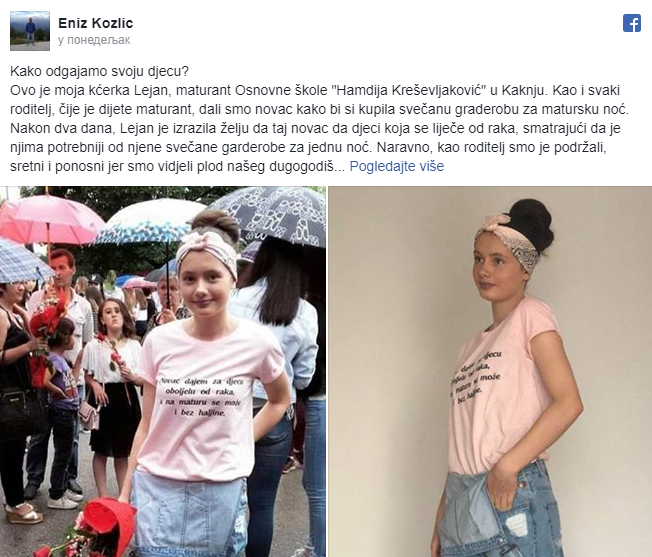This screenshot has width=652, height=557.
Task: Open Eniz Kozlic's profile picture
Action: coord(30,31)
